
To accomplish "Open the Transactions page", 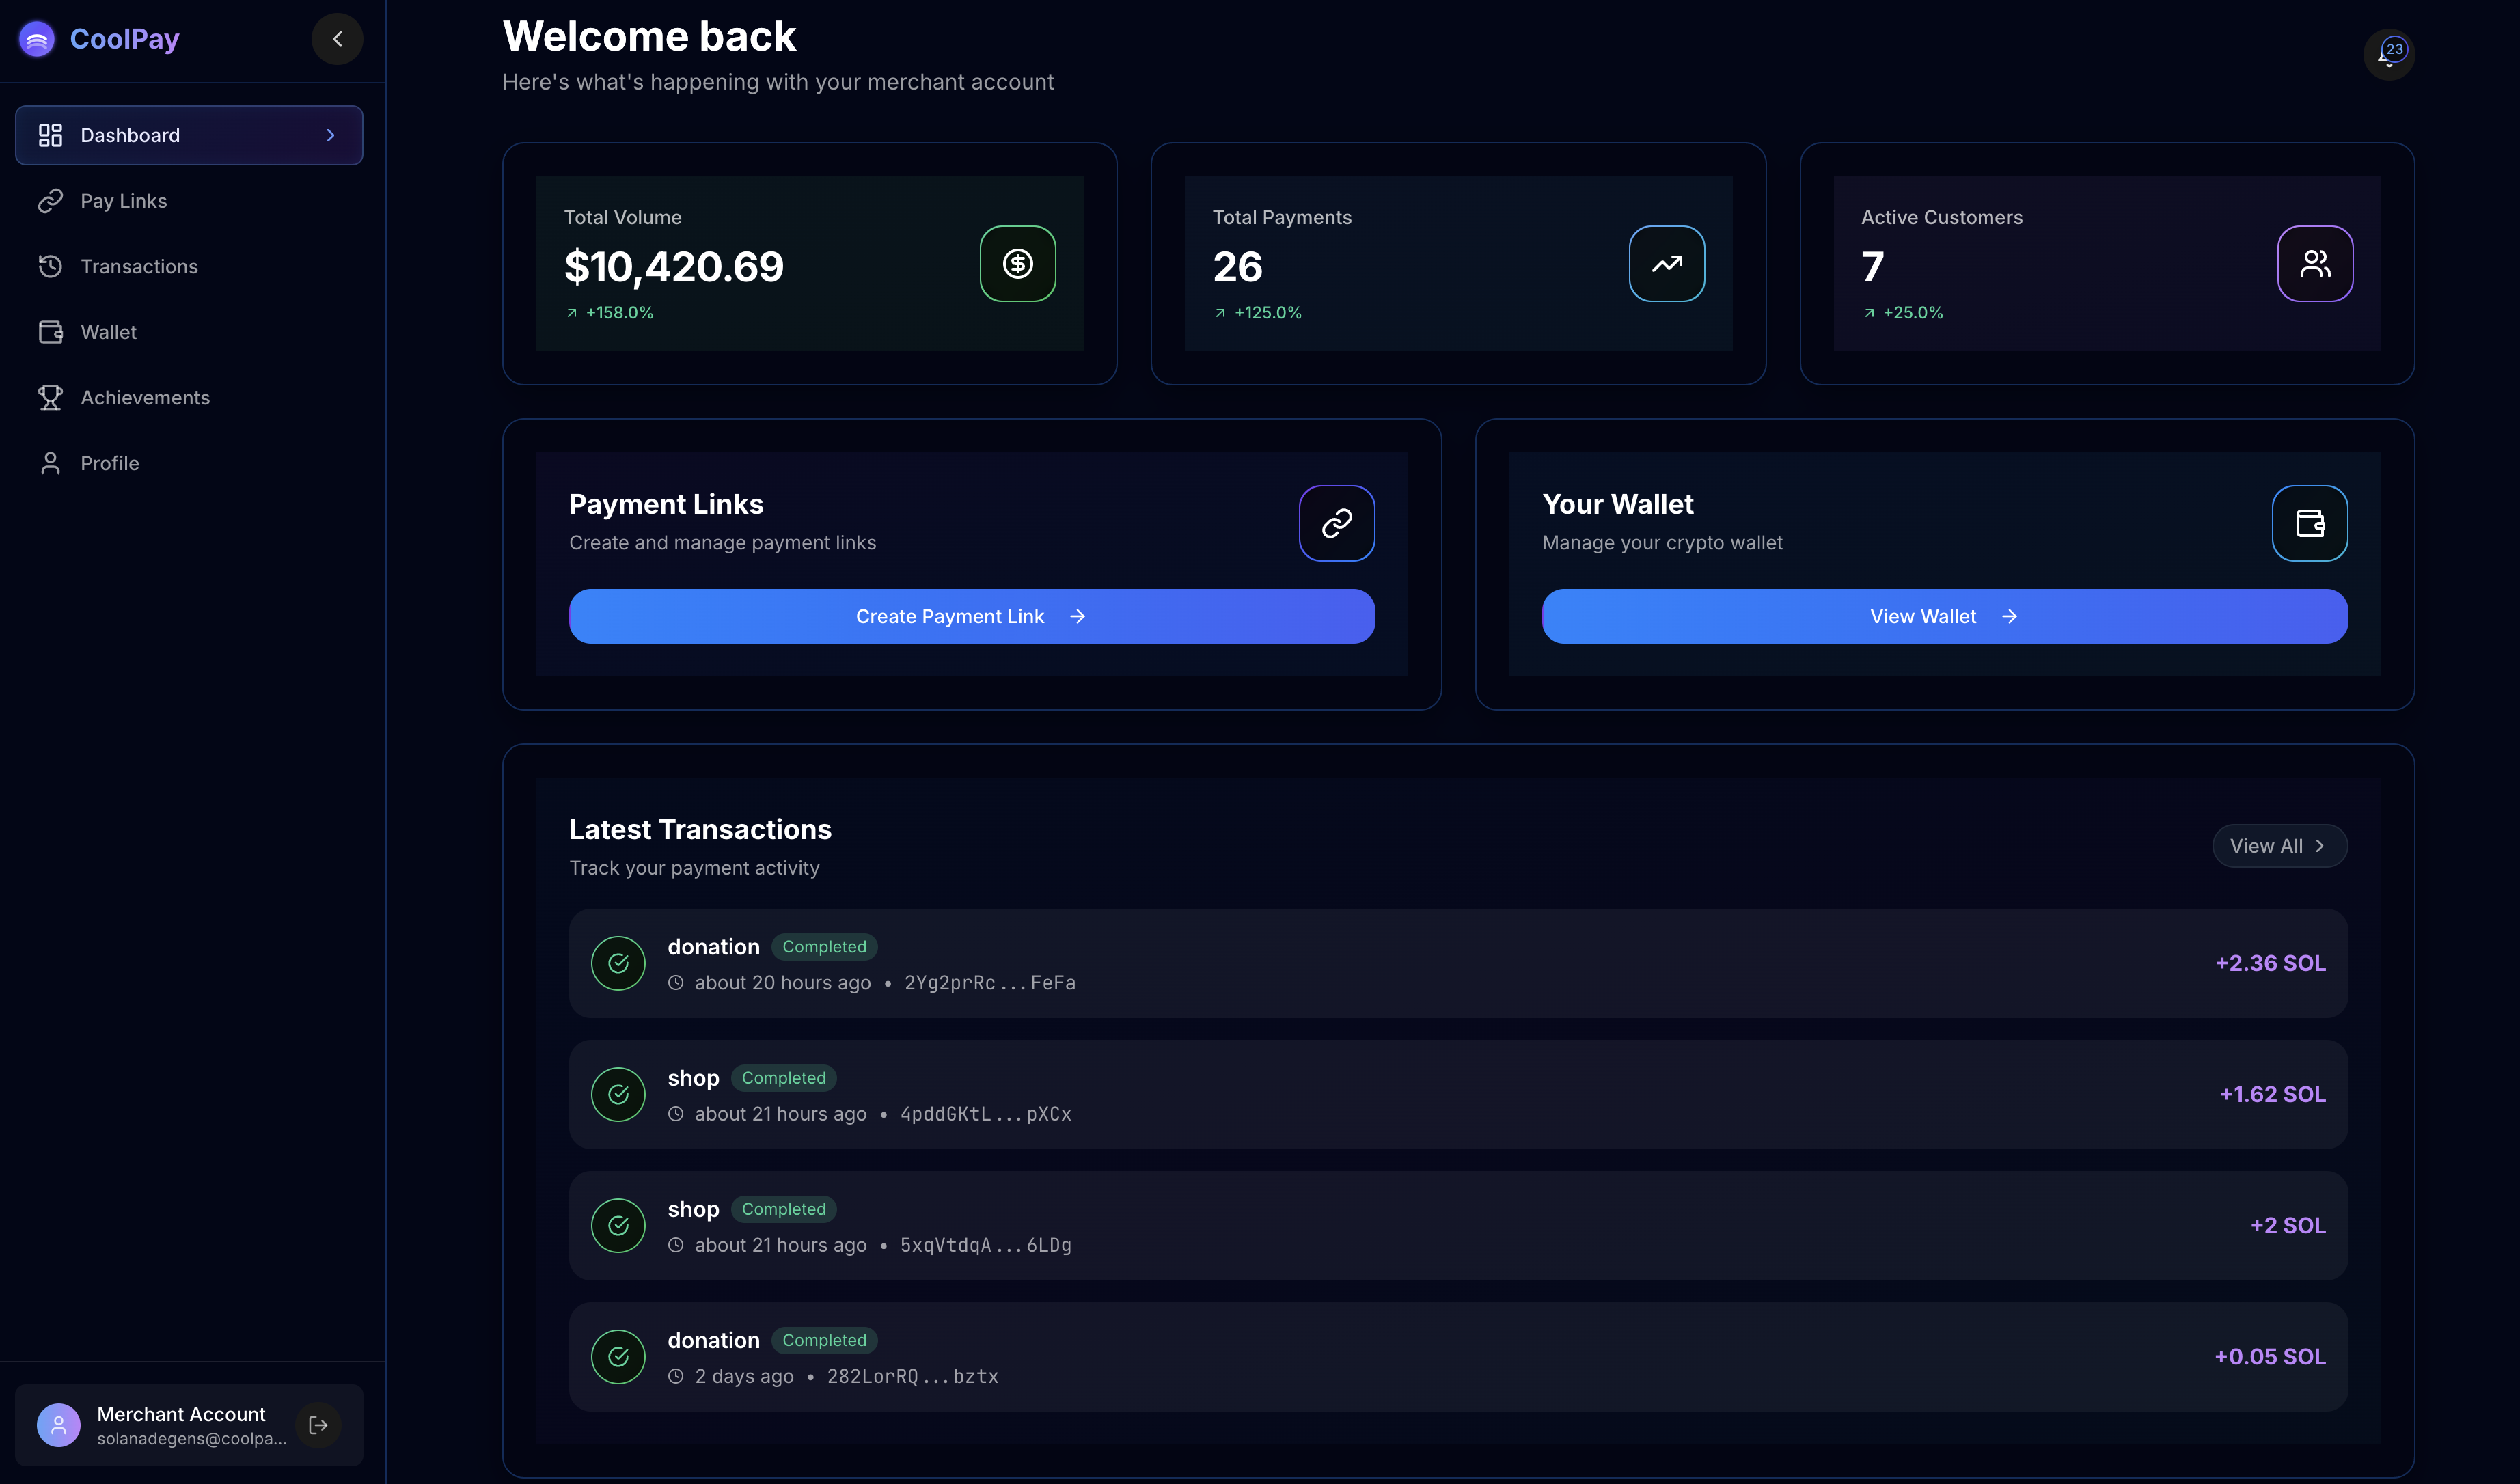I will click(x=189, y=266).
